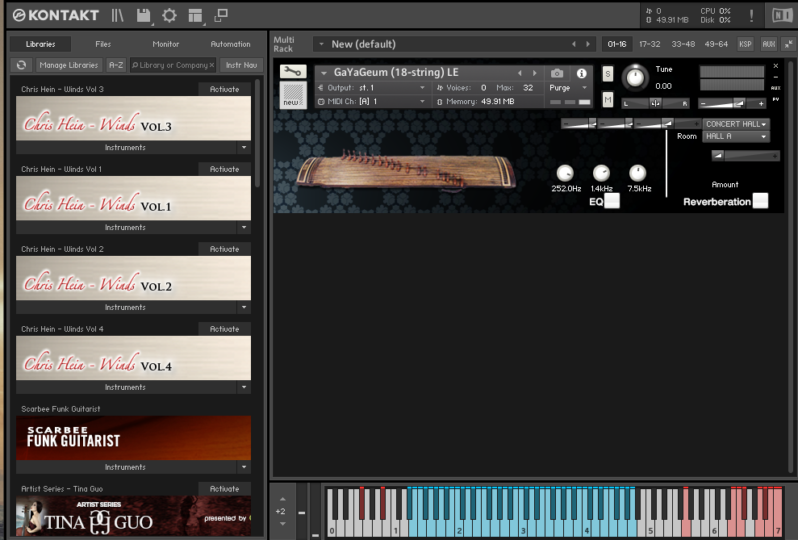Activate Chris Hein Winds Vol 3
This screenshot has height=540, width=798.
(224, 89)
